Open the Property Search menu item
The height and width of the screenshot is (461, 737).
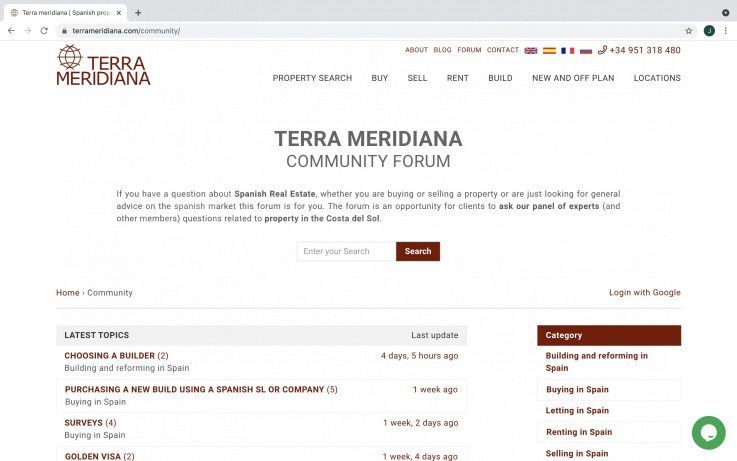tap(312, 78)
